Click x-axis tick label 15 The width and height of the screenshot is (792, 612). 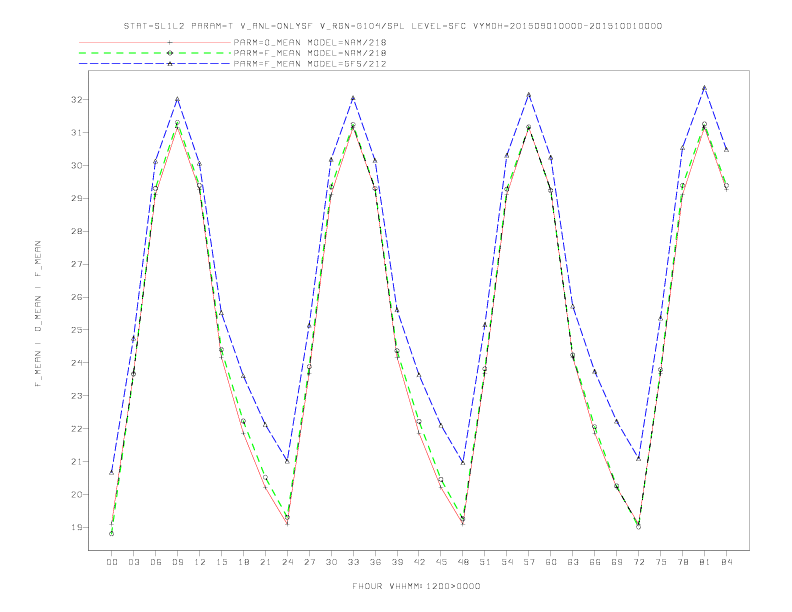pos(221,562)
